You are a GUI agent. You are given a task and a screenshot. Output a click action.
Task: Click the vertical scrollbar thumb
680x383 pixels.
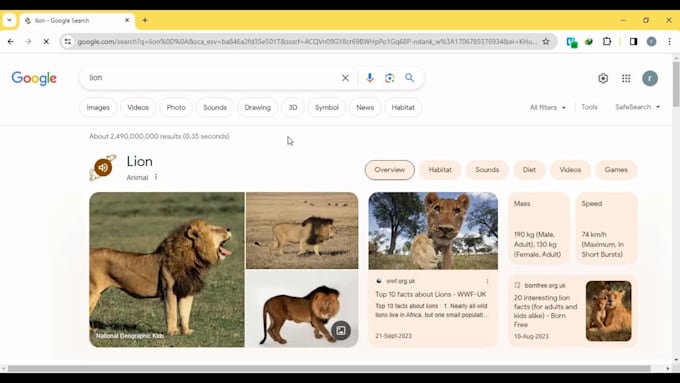[x=676, y=84]
